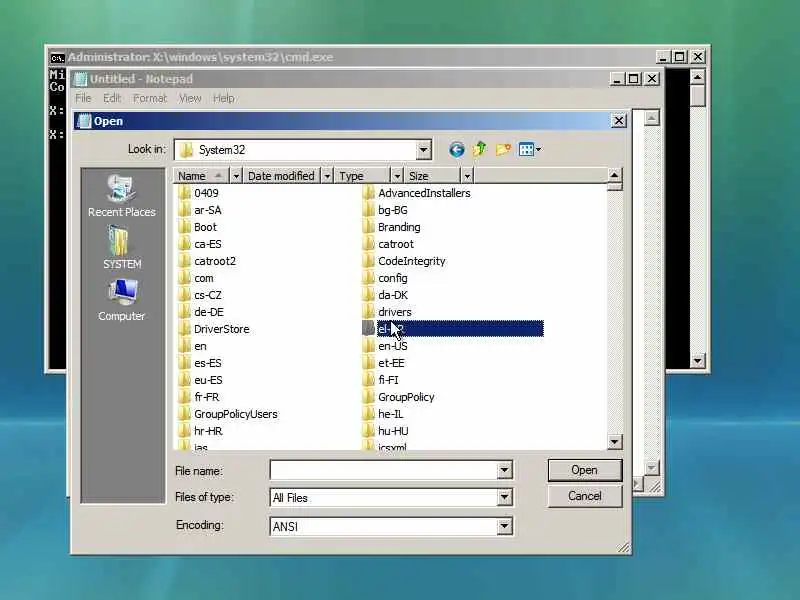The image size is (800, 600).
Task: Select the catroot folder
Action: (388, 244)
